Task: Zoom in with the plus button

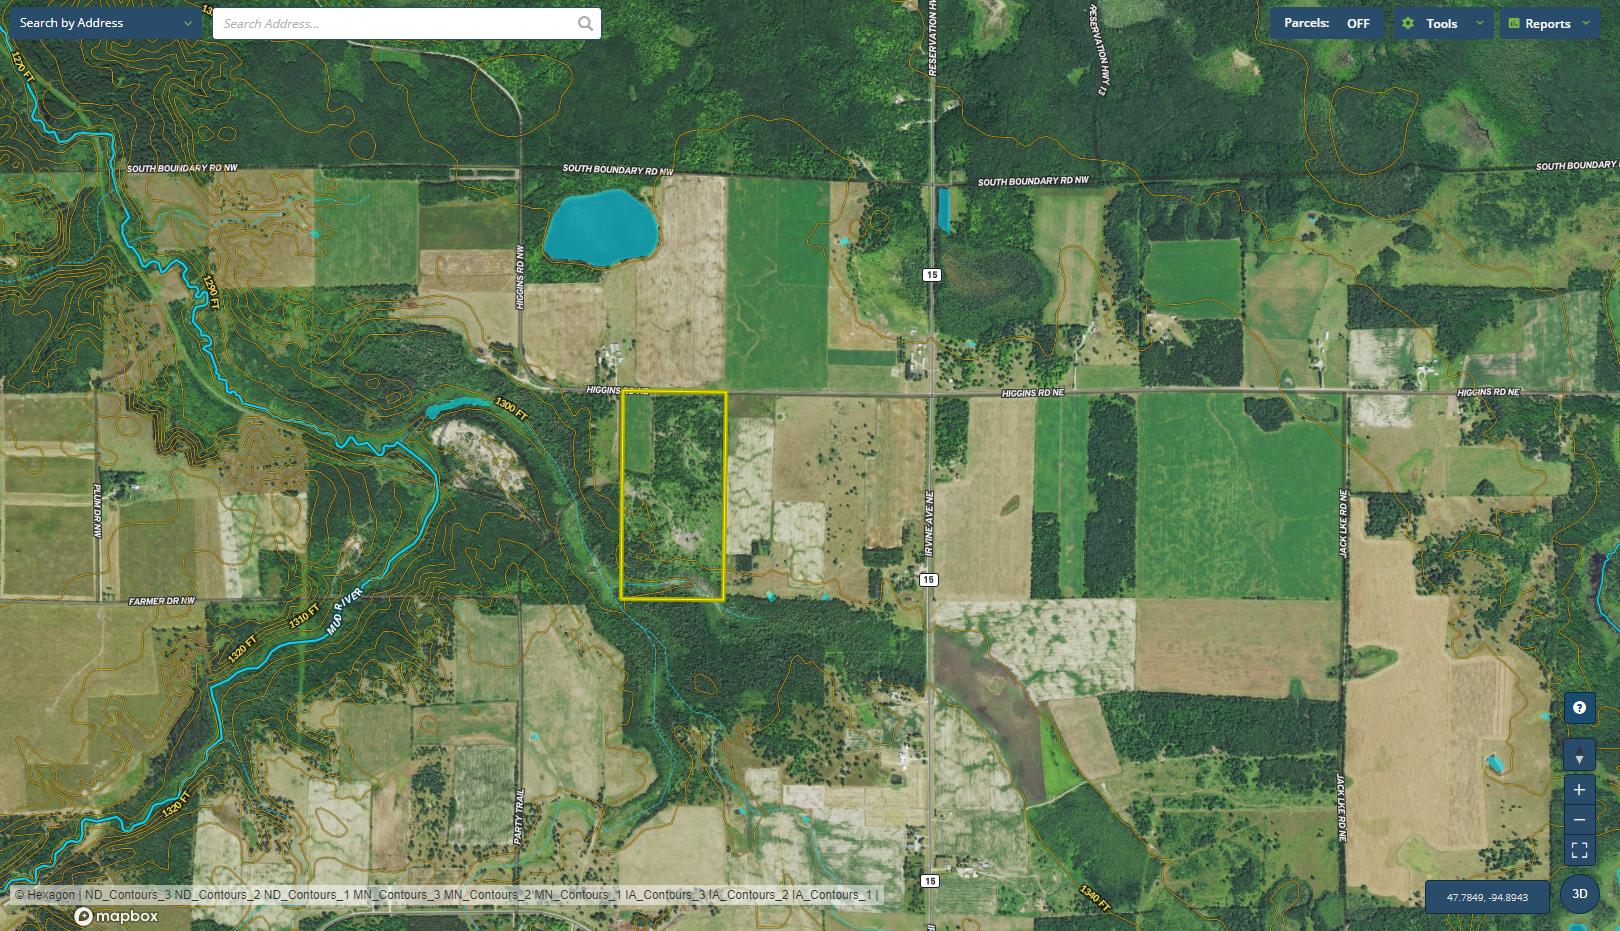Action: [x=1579, y=790]
